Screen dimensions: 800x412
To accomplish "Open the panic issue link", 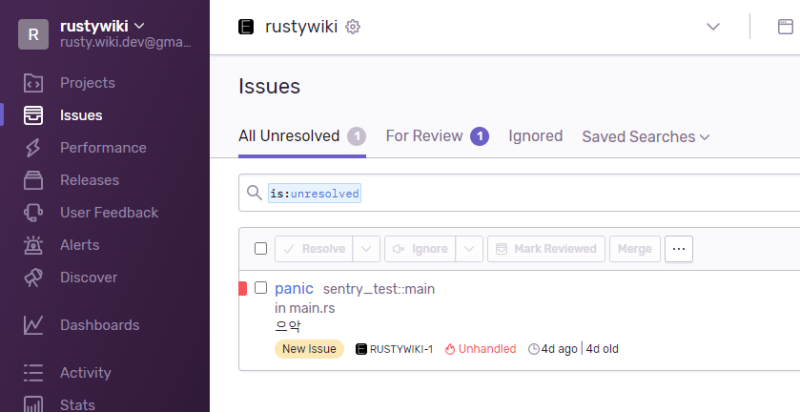I will (x=294, y=289).
